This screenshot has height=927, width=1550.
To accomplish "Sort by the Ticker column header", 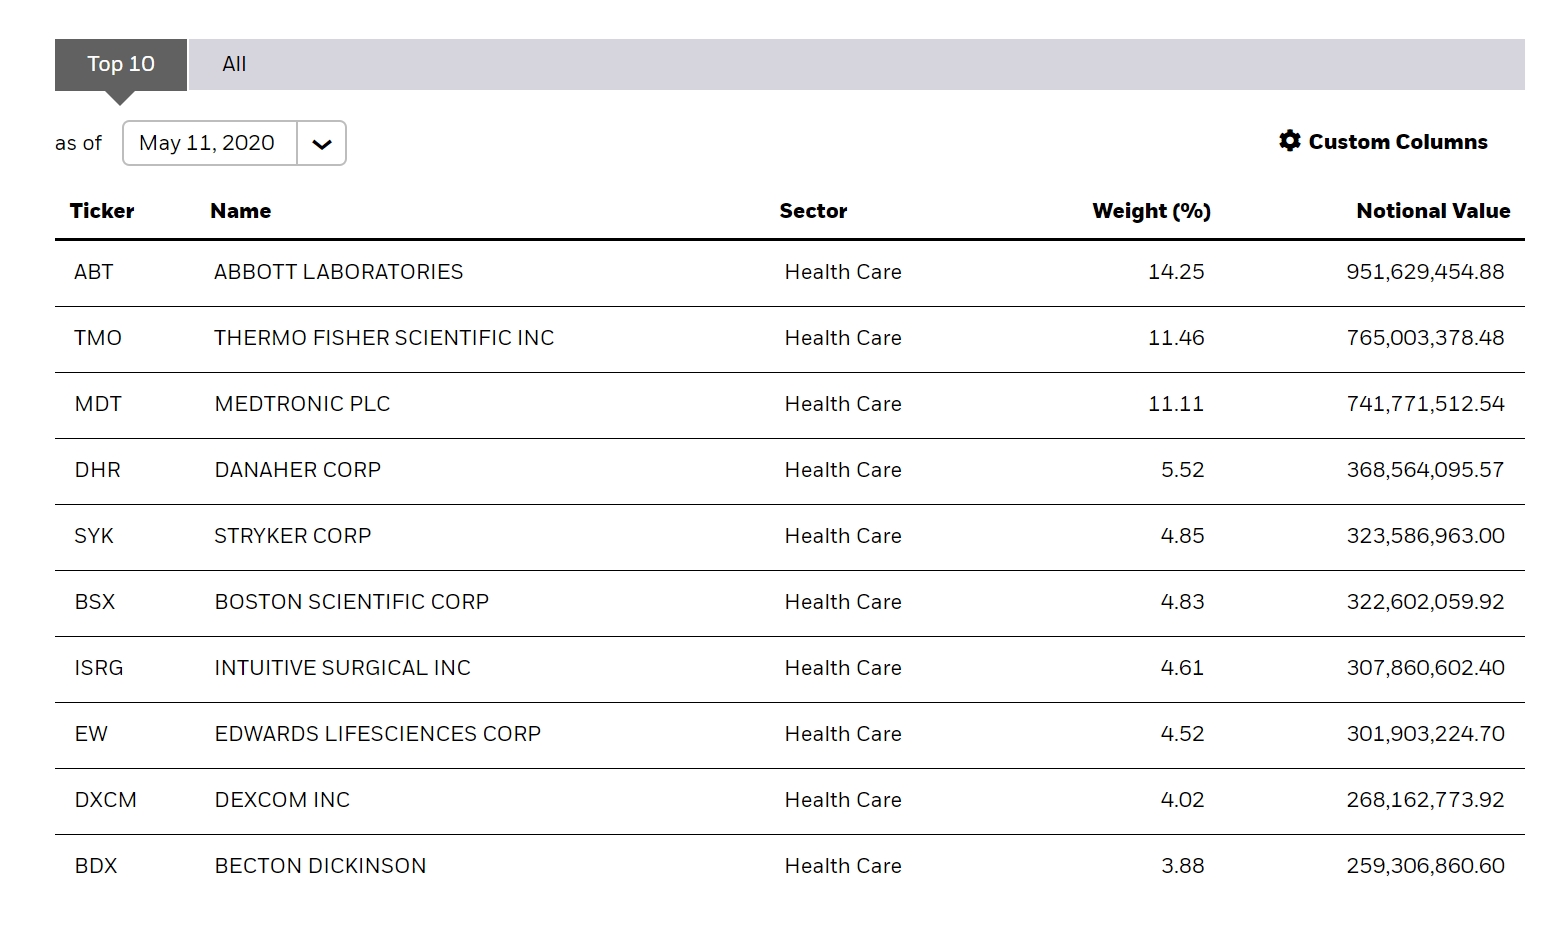I will point(102,211).
